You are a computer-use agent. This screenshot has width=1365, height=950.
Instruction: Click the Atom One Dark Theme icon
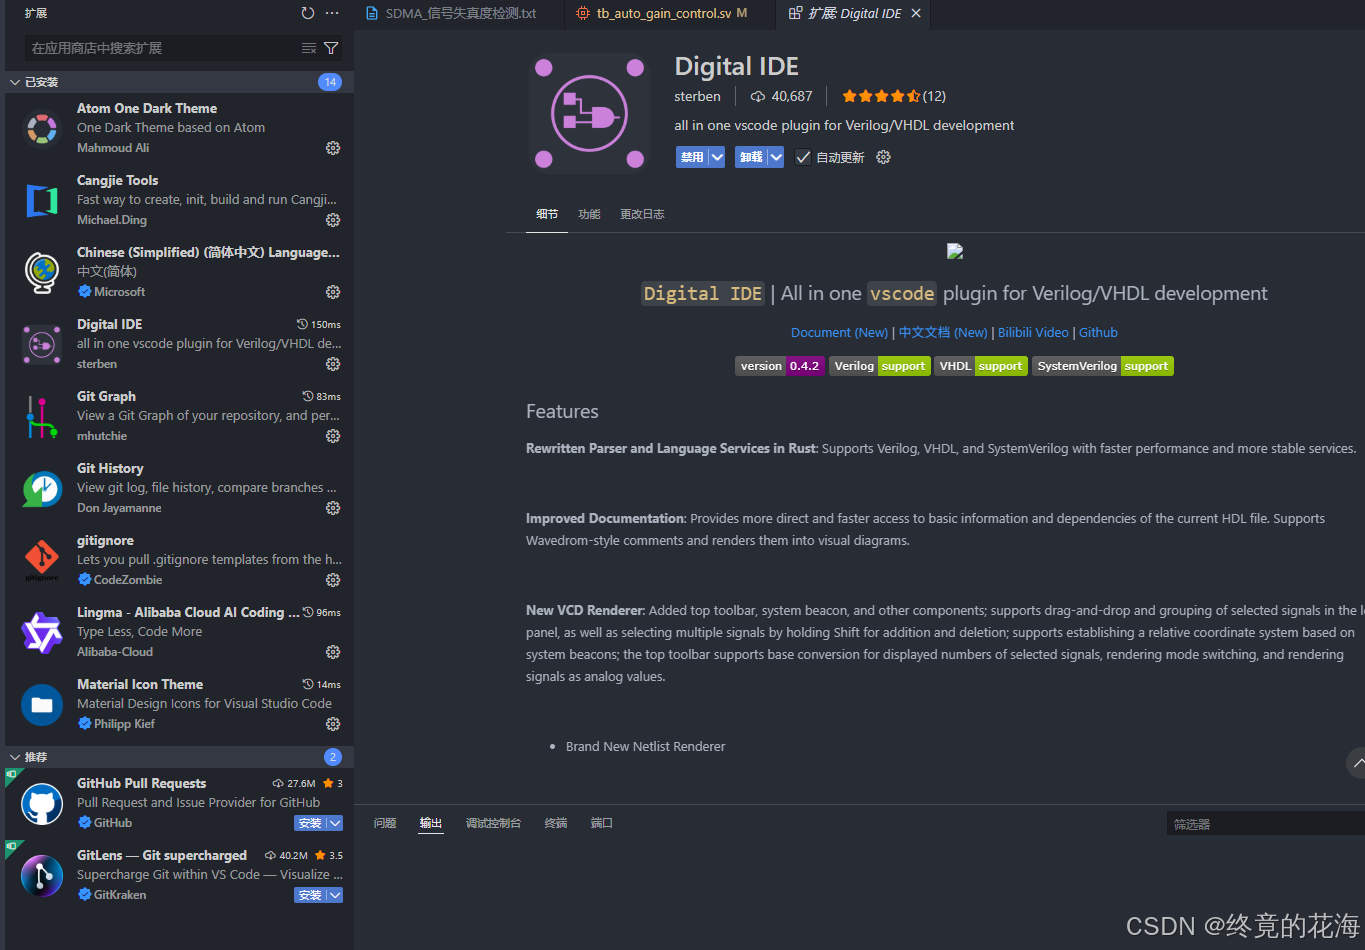pos(42,128)
